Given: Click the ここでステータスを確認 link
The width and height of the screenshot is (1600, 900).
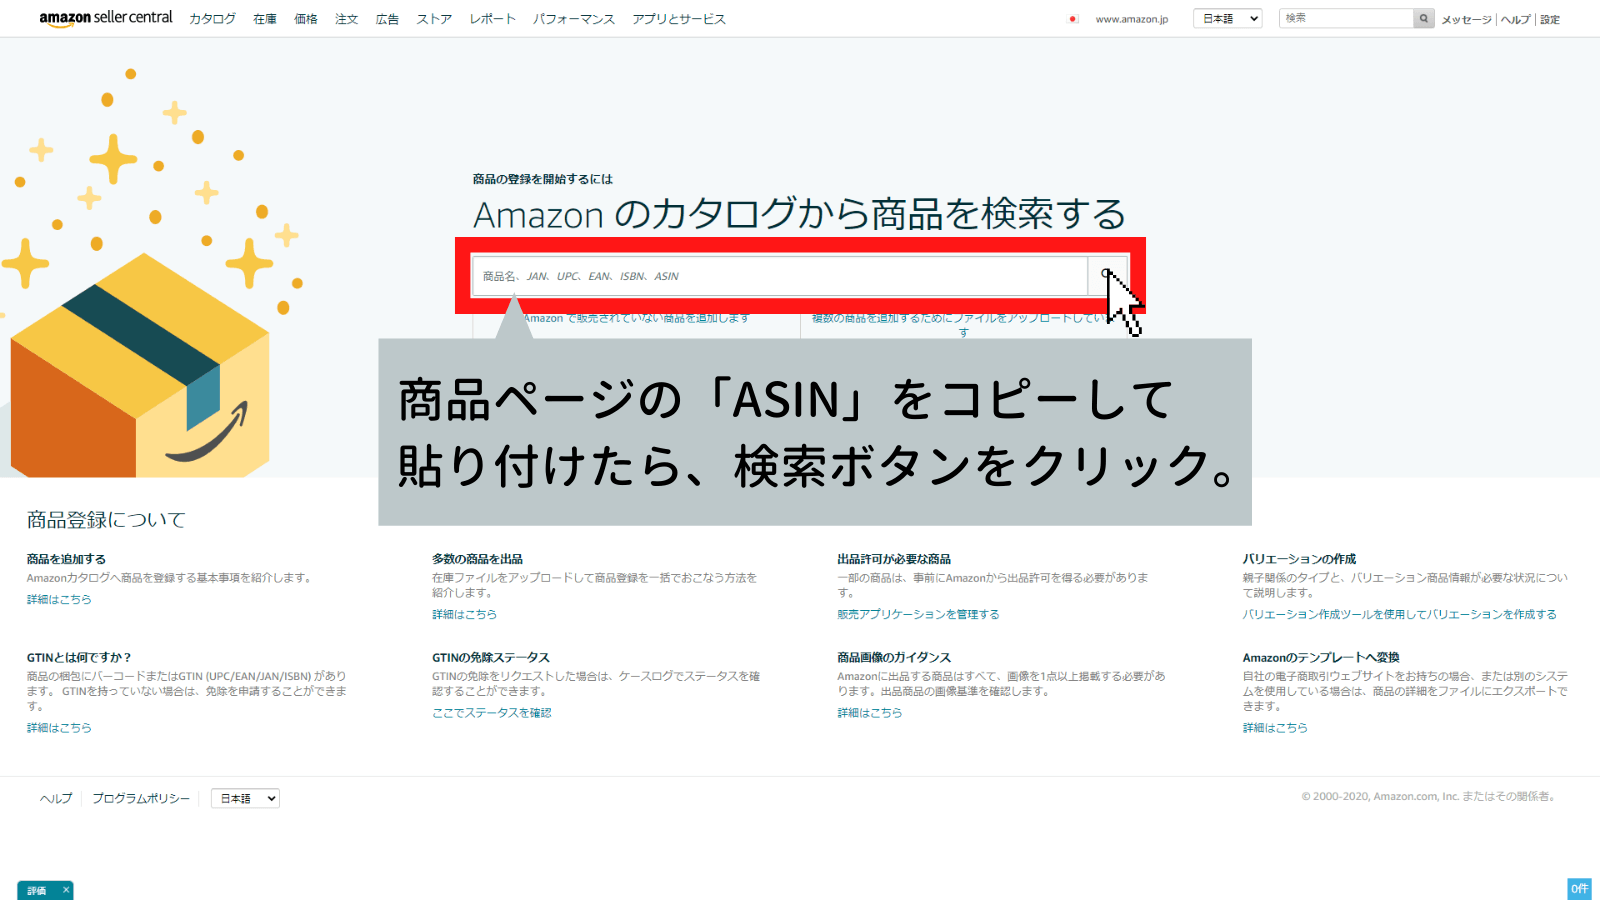Looking at the screenshot, I should 491,713.
